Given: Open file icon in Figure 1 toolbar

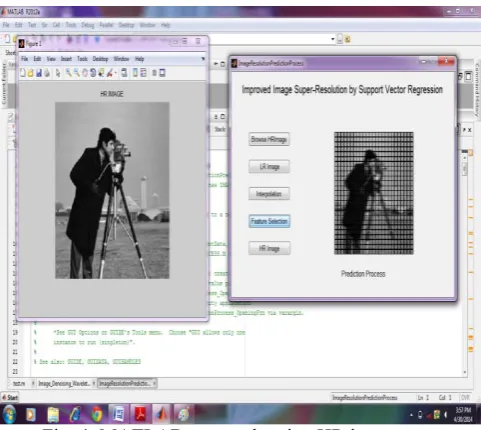Looking at the screenshot, I should click(30, 73).
